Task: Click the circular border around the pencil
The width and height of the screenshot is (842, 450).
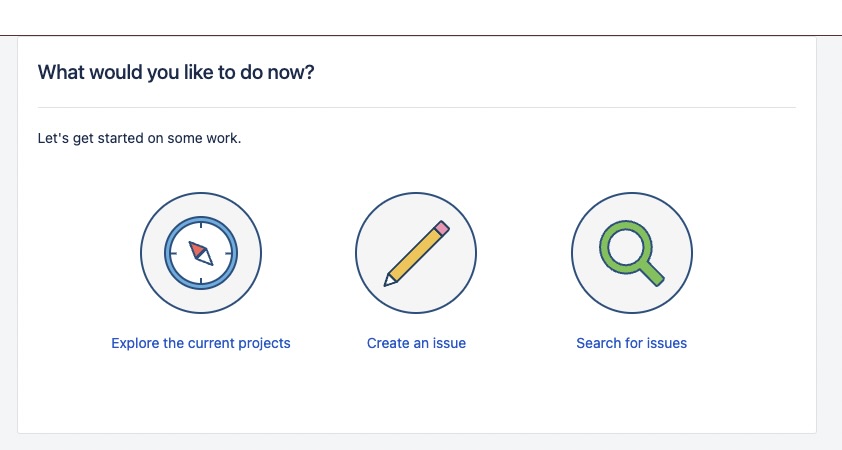Action: pyautogui.click(x=357, y=252)
